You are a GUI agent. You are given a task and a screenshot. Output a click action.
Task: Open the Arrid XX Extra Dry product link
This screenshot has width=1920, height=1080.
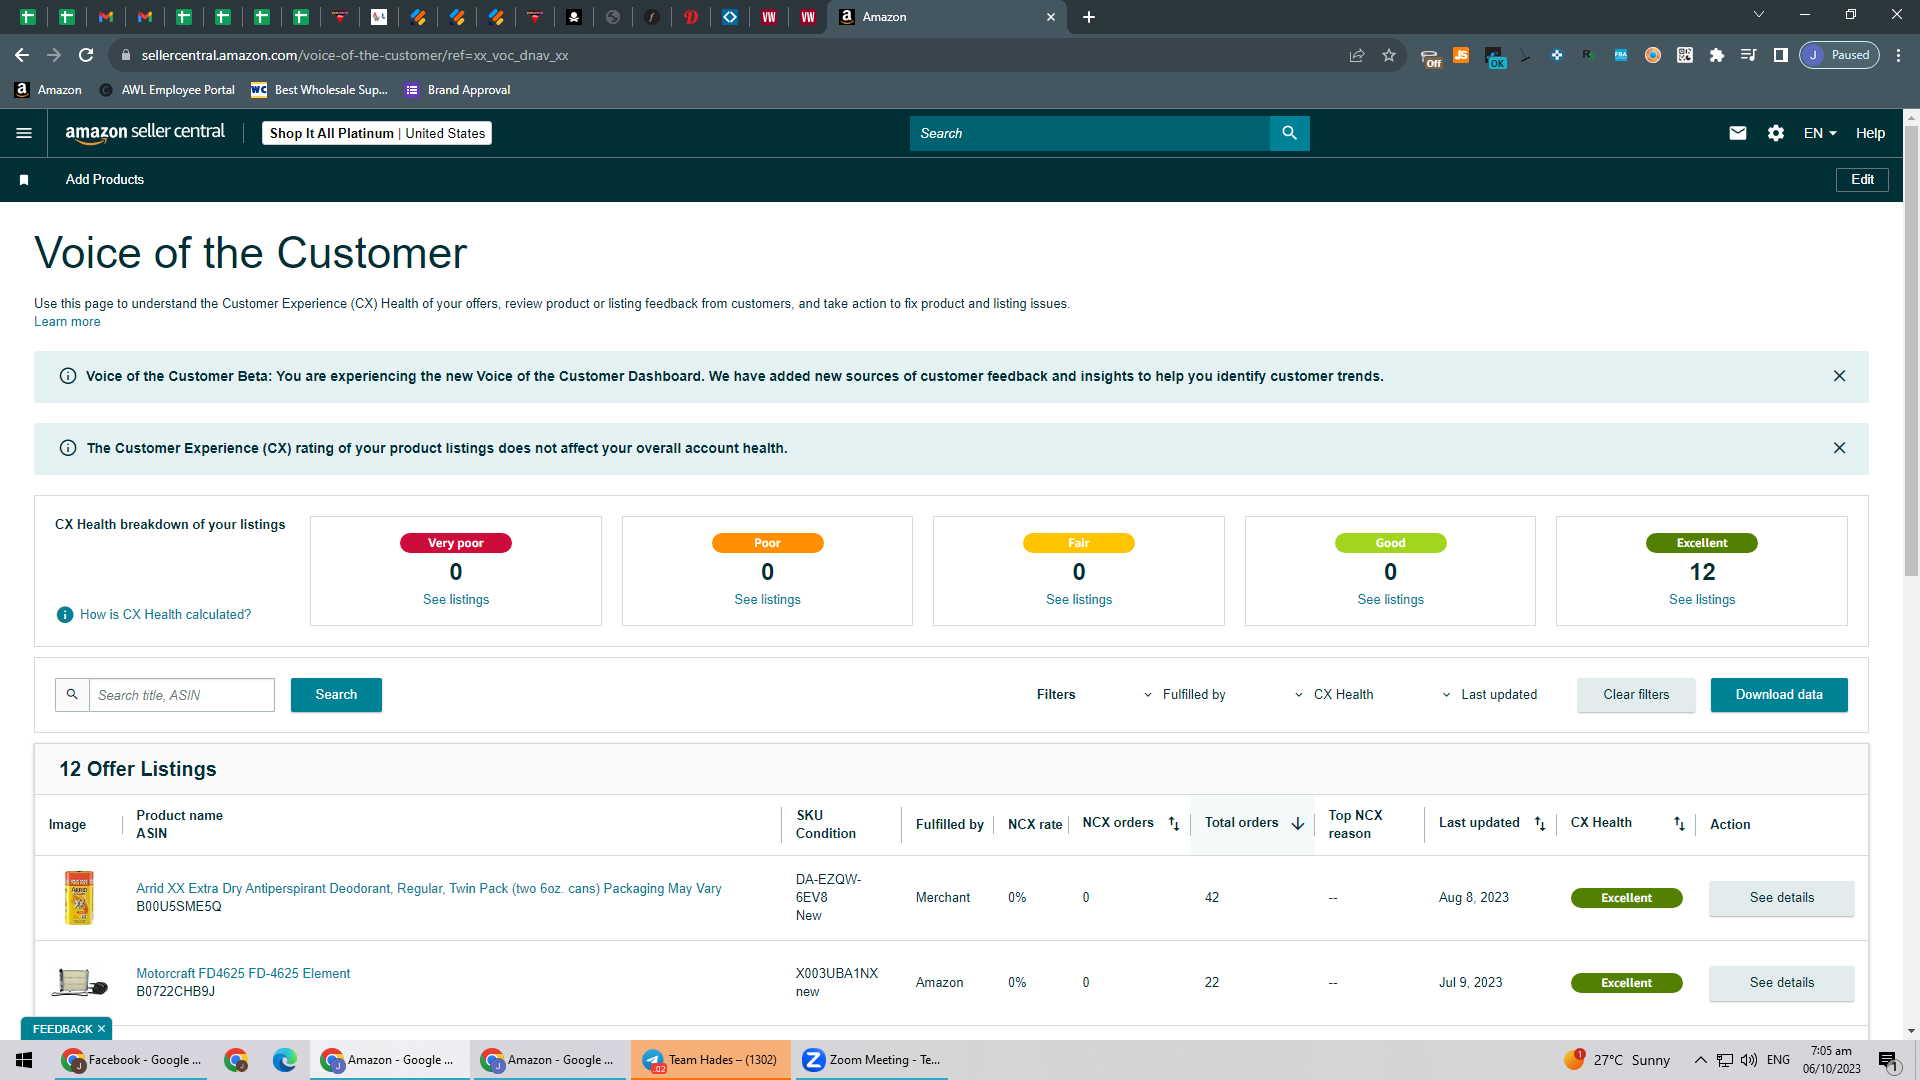coord(429,889)
